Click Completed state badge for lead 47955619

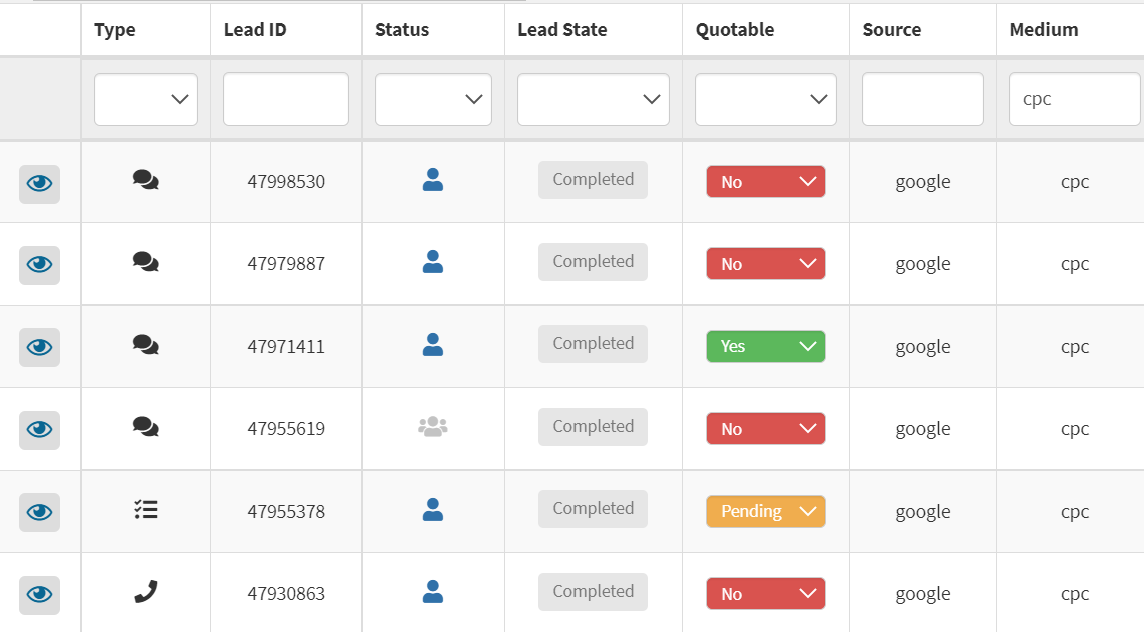click(593, 426)
